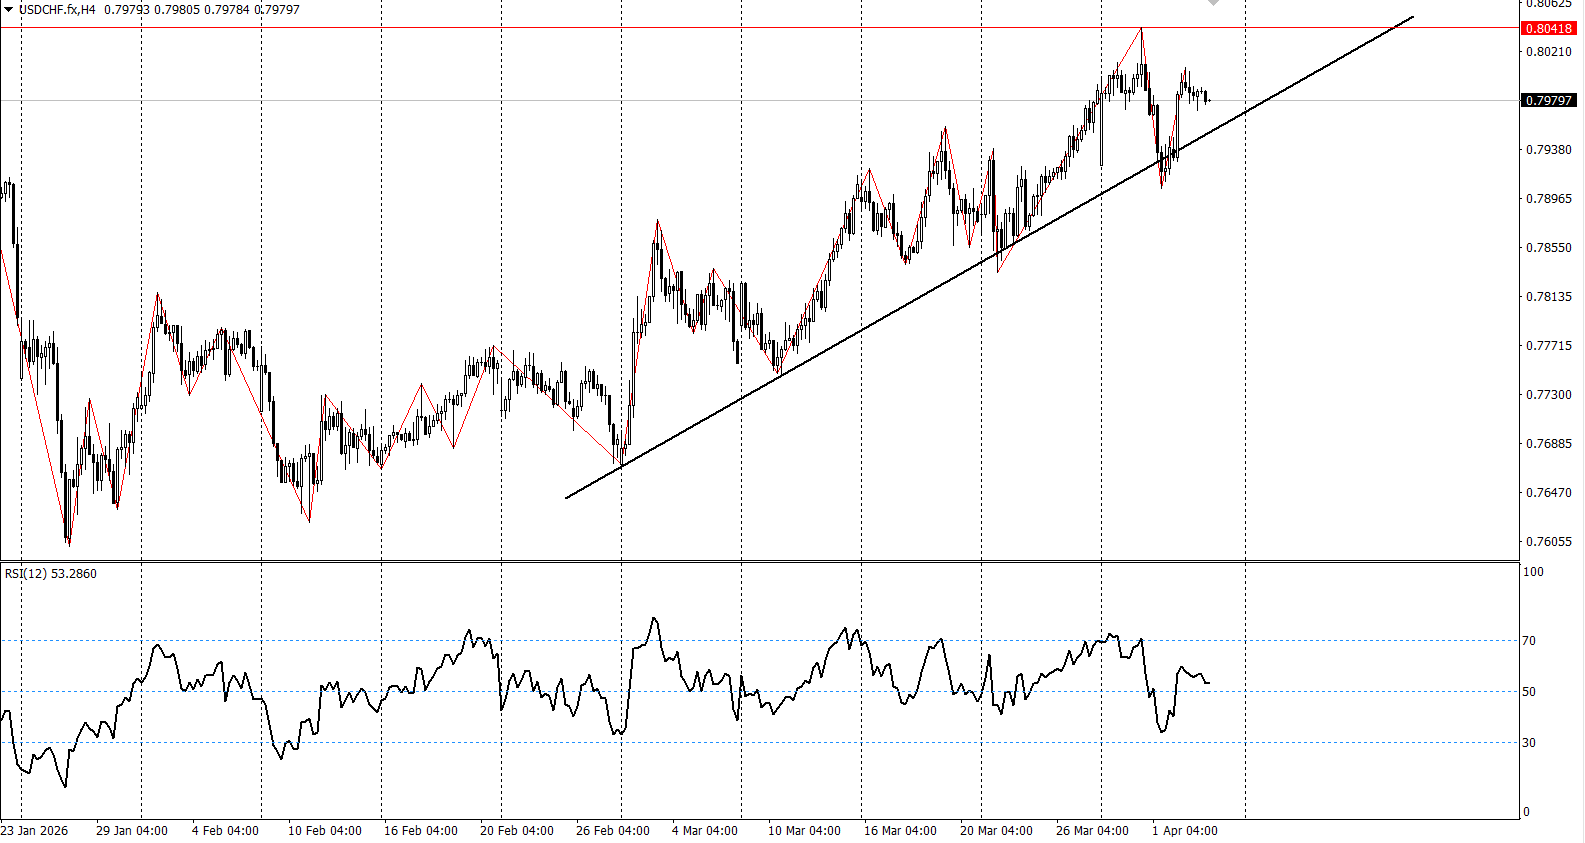This screenshot has width=1585, height=843.
Task: Click the 0.76470 price scale label
Action: click(x=1548, y=492)
